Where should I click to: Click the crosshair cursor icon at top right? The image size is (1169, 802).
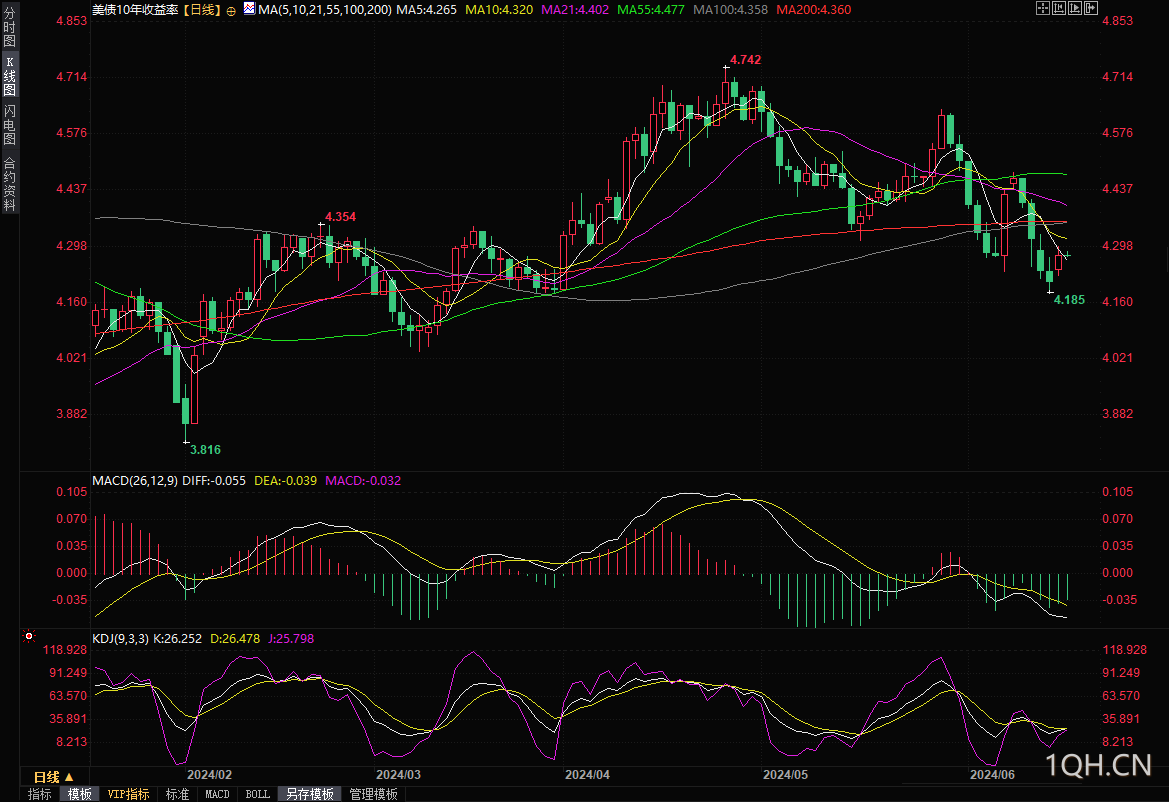click(x=1043, y=8)
